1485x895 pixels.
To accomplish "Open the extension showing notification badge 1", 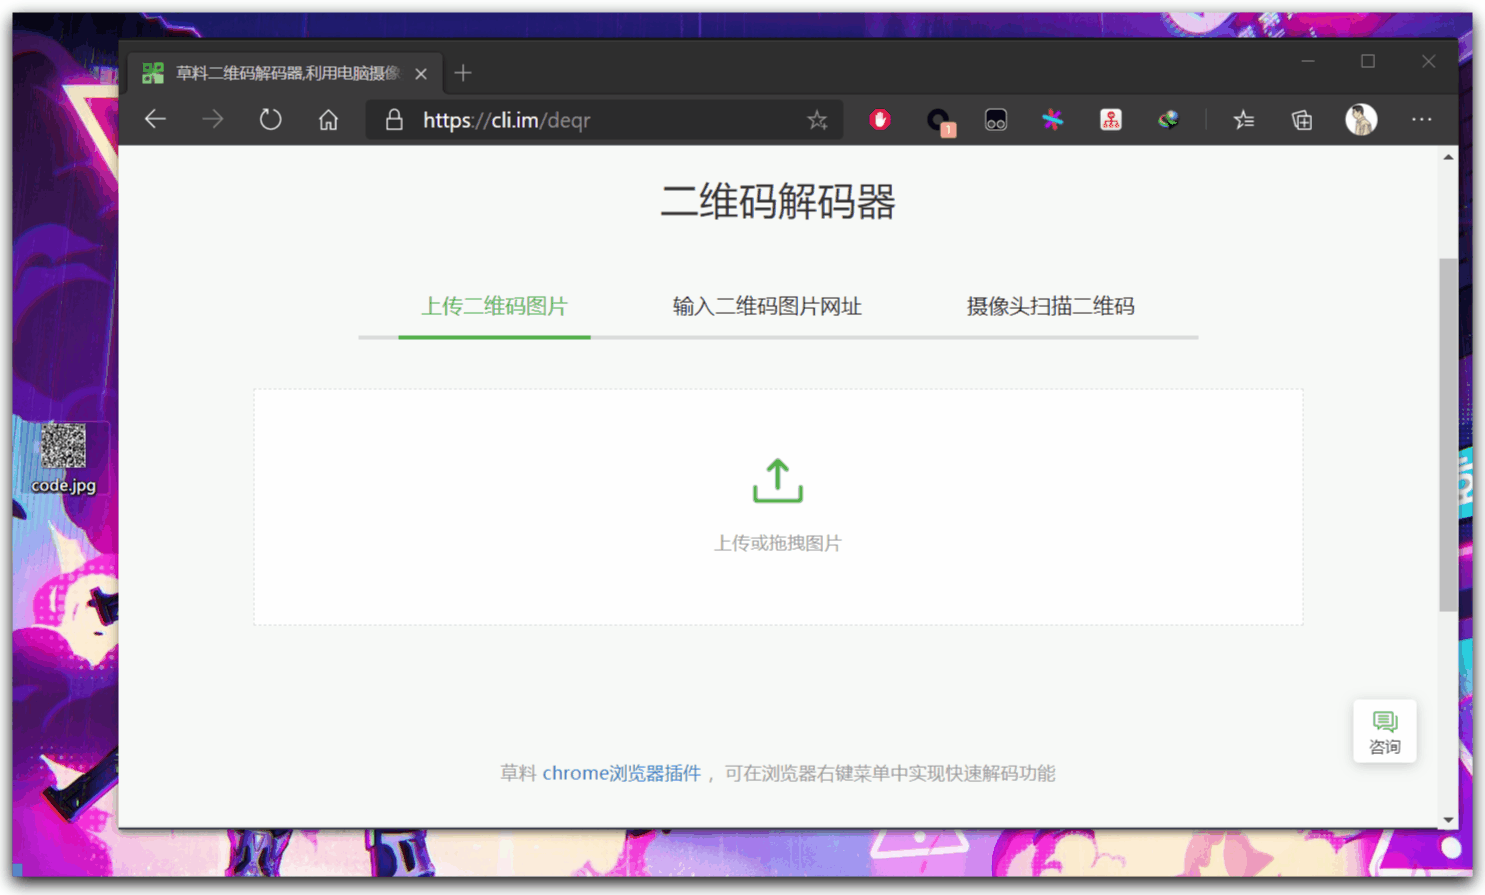I will click(939, 119).
